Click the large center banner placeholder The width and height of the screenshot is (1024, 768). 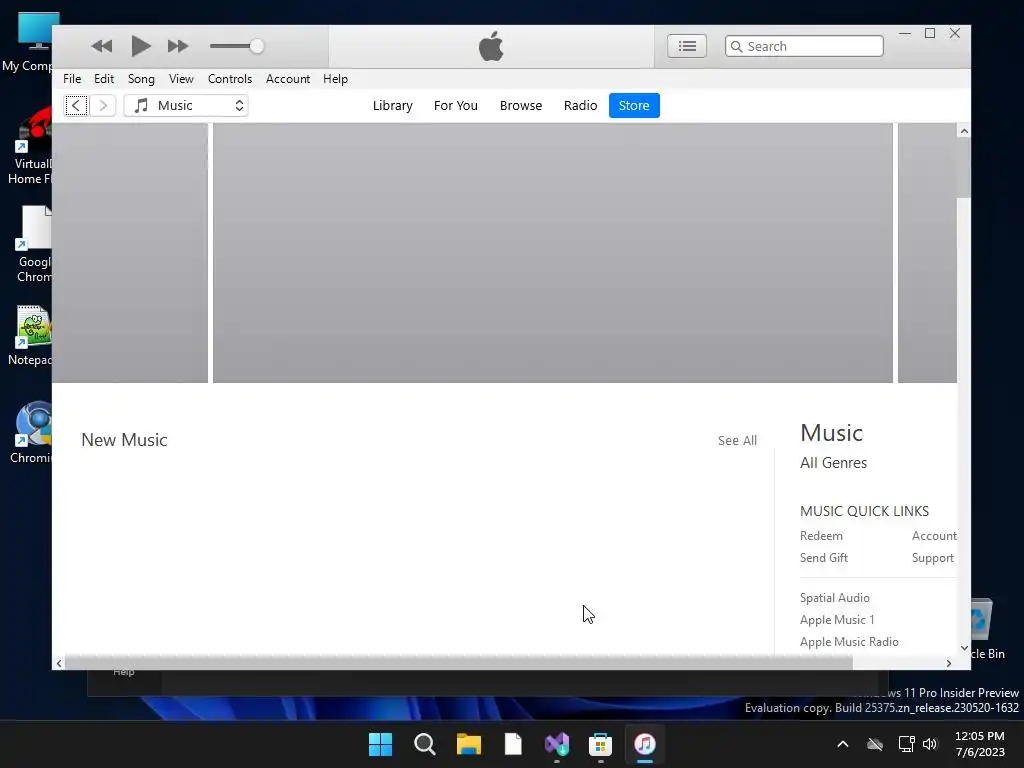(x=552, y=253)
